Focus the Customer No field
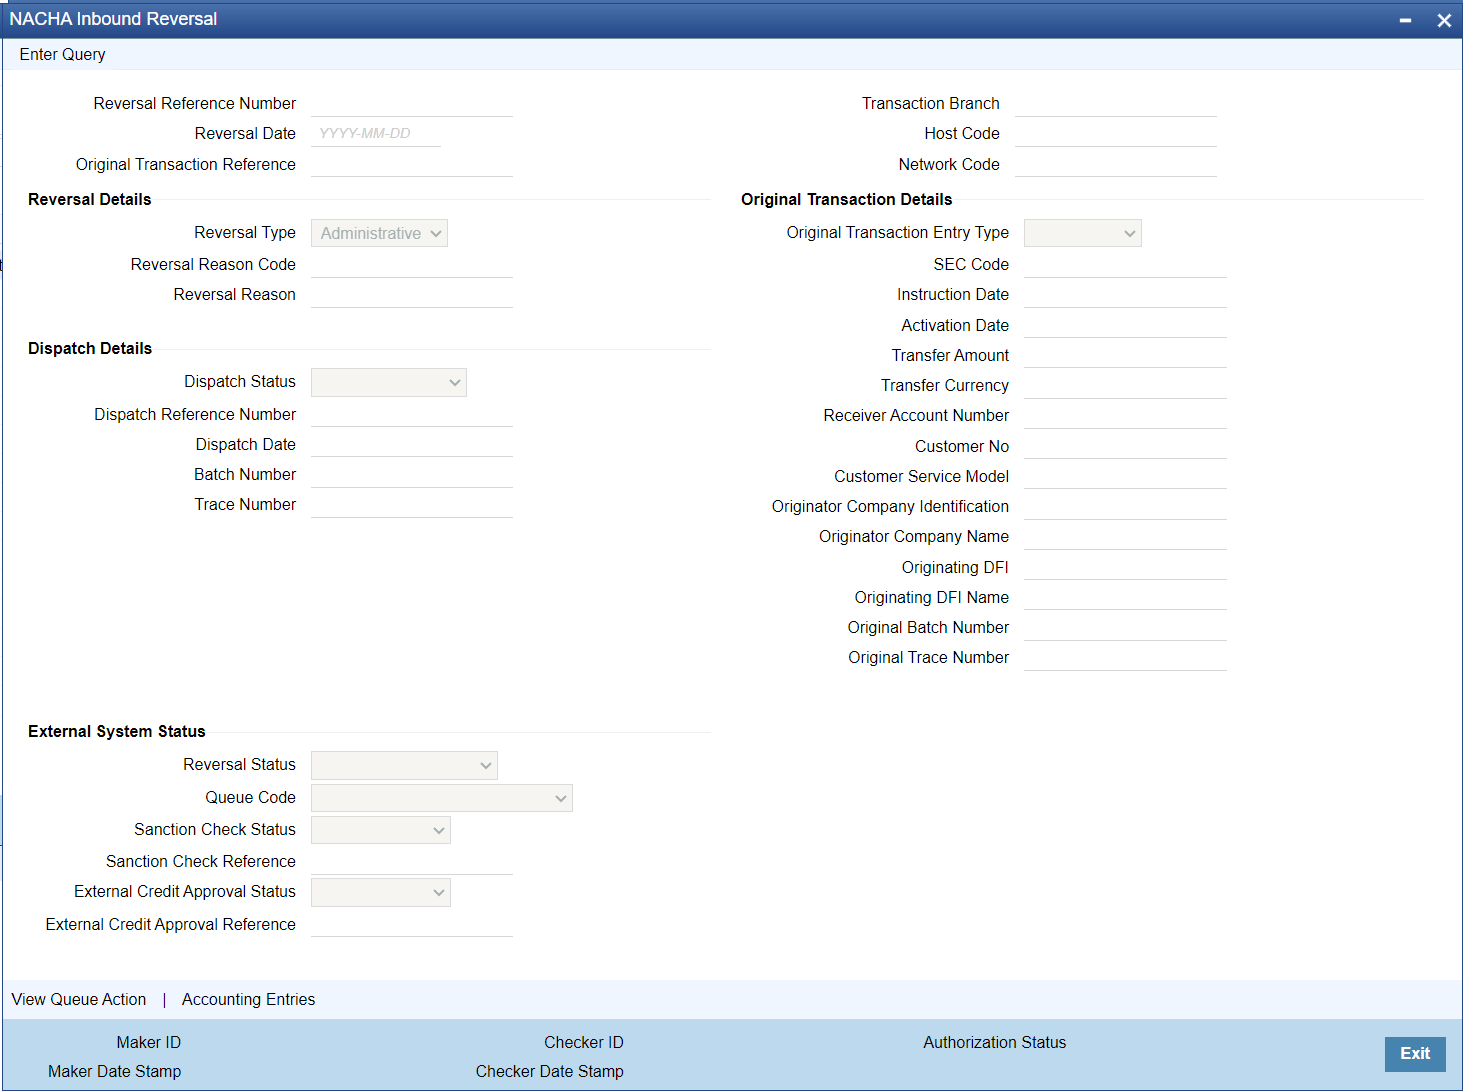 pyautogui.click(x=1125, y=446)
